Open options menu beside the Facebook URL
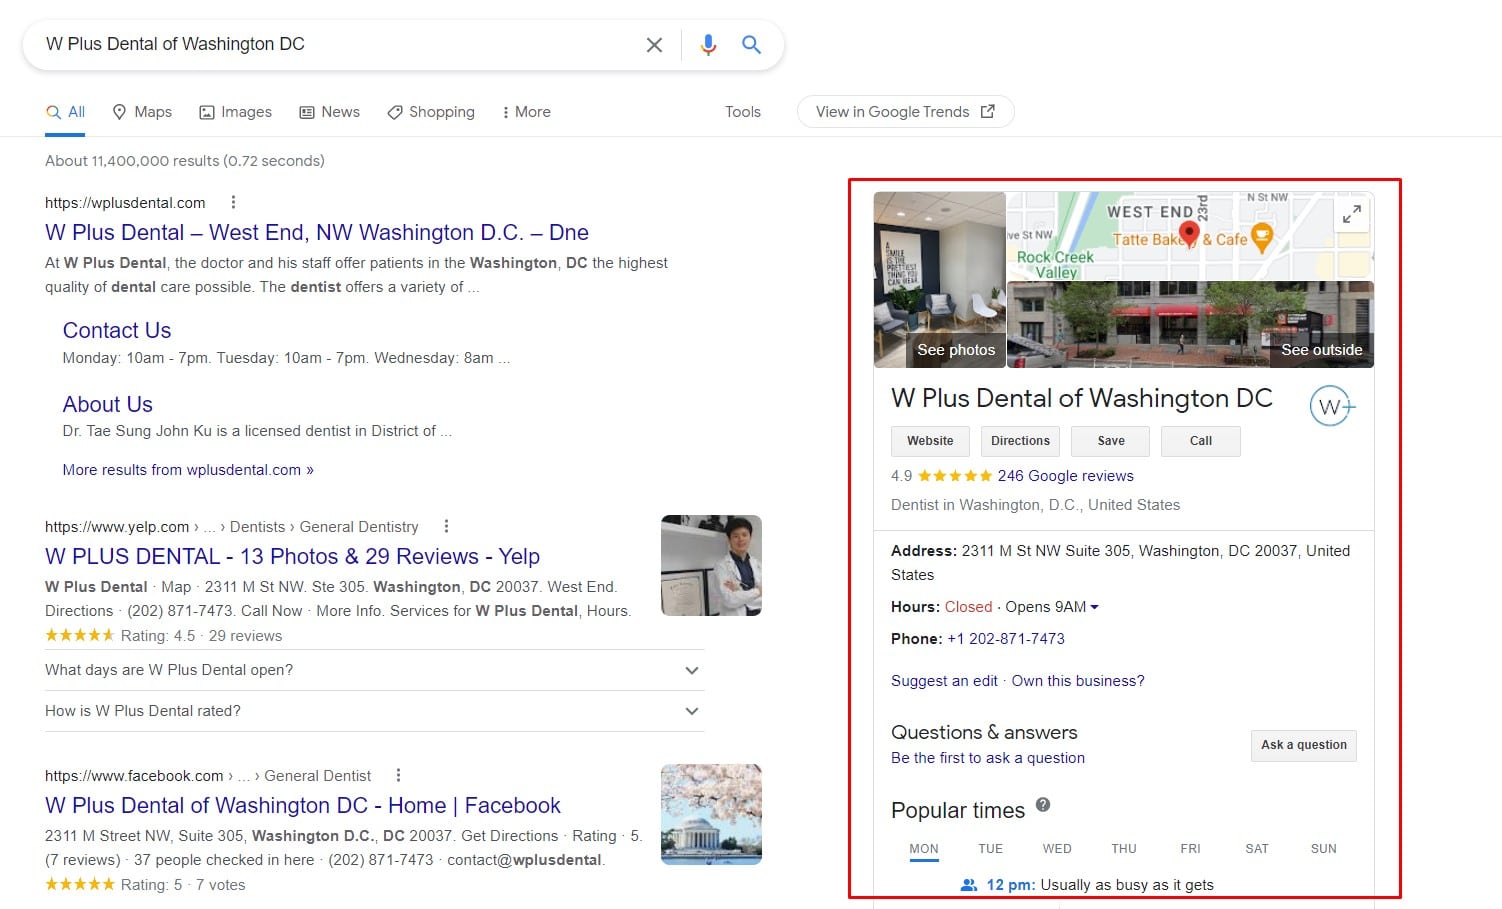Screen dimensions: 1502x909 pyautogui.click(x=398, y=775)
